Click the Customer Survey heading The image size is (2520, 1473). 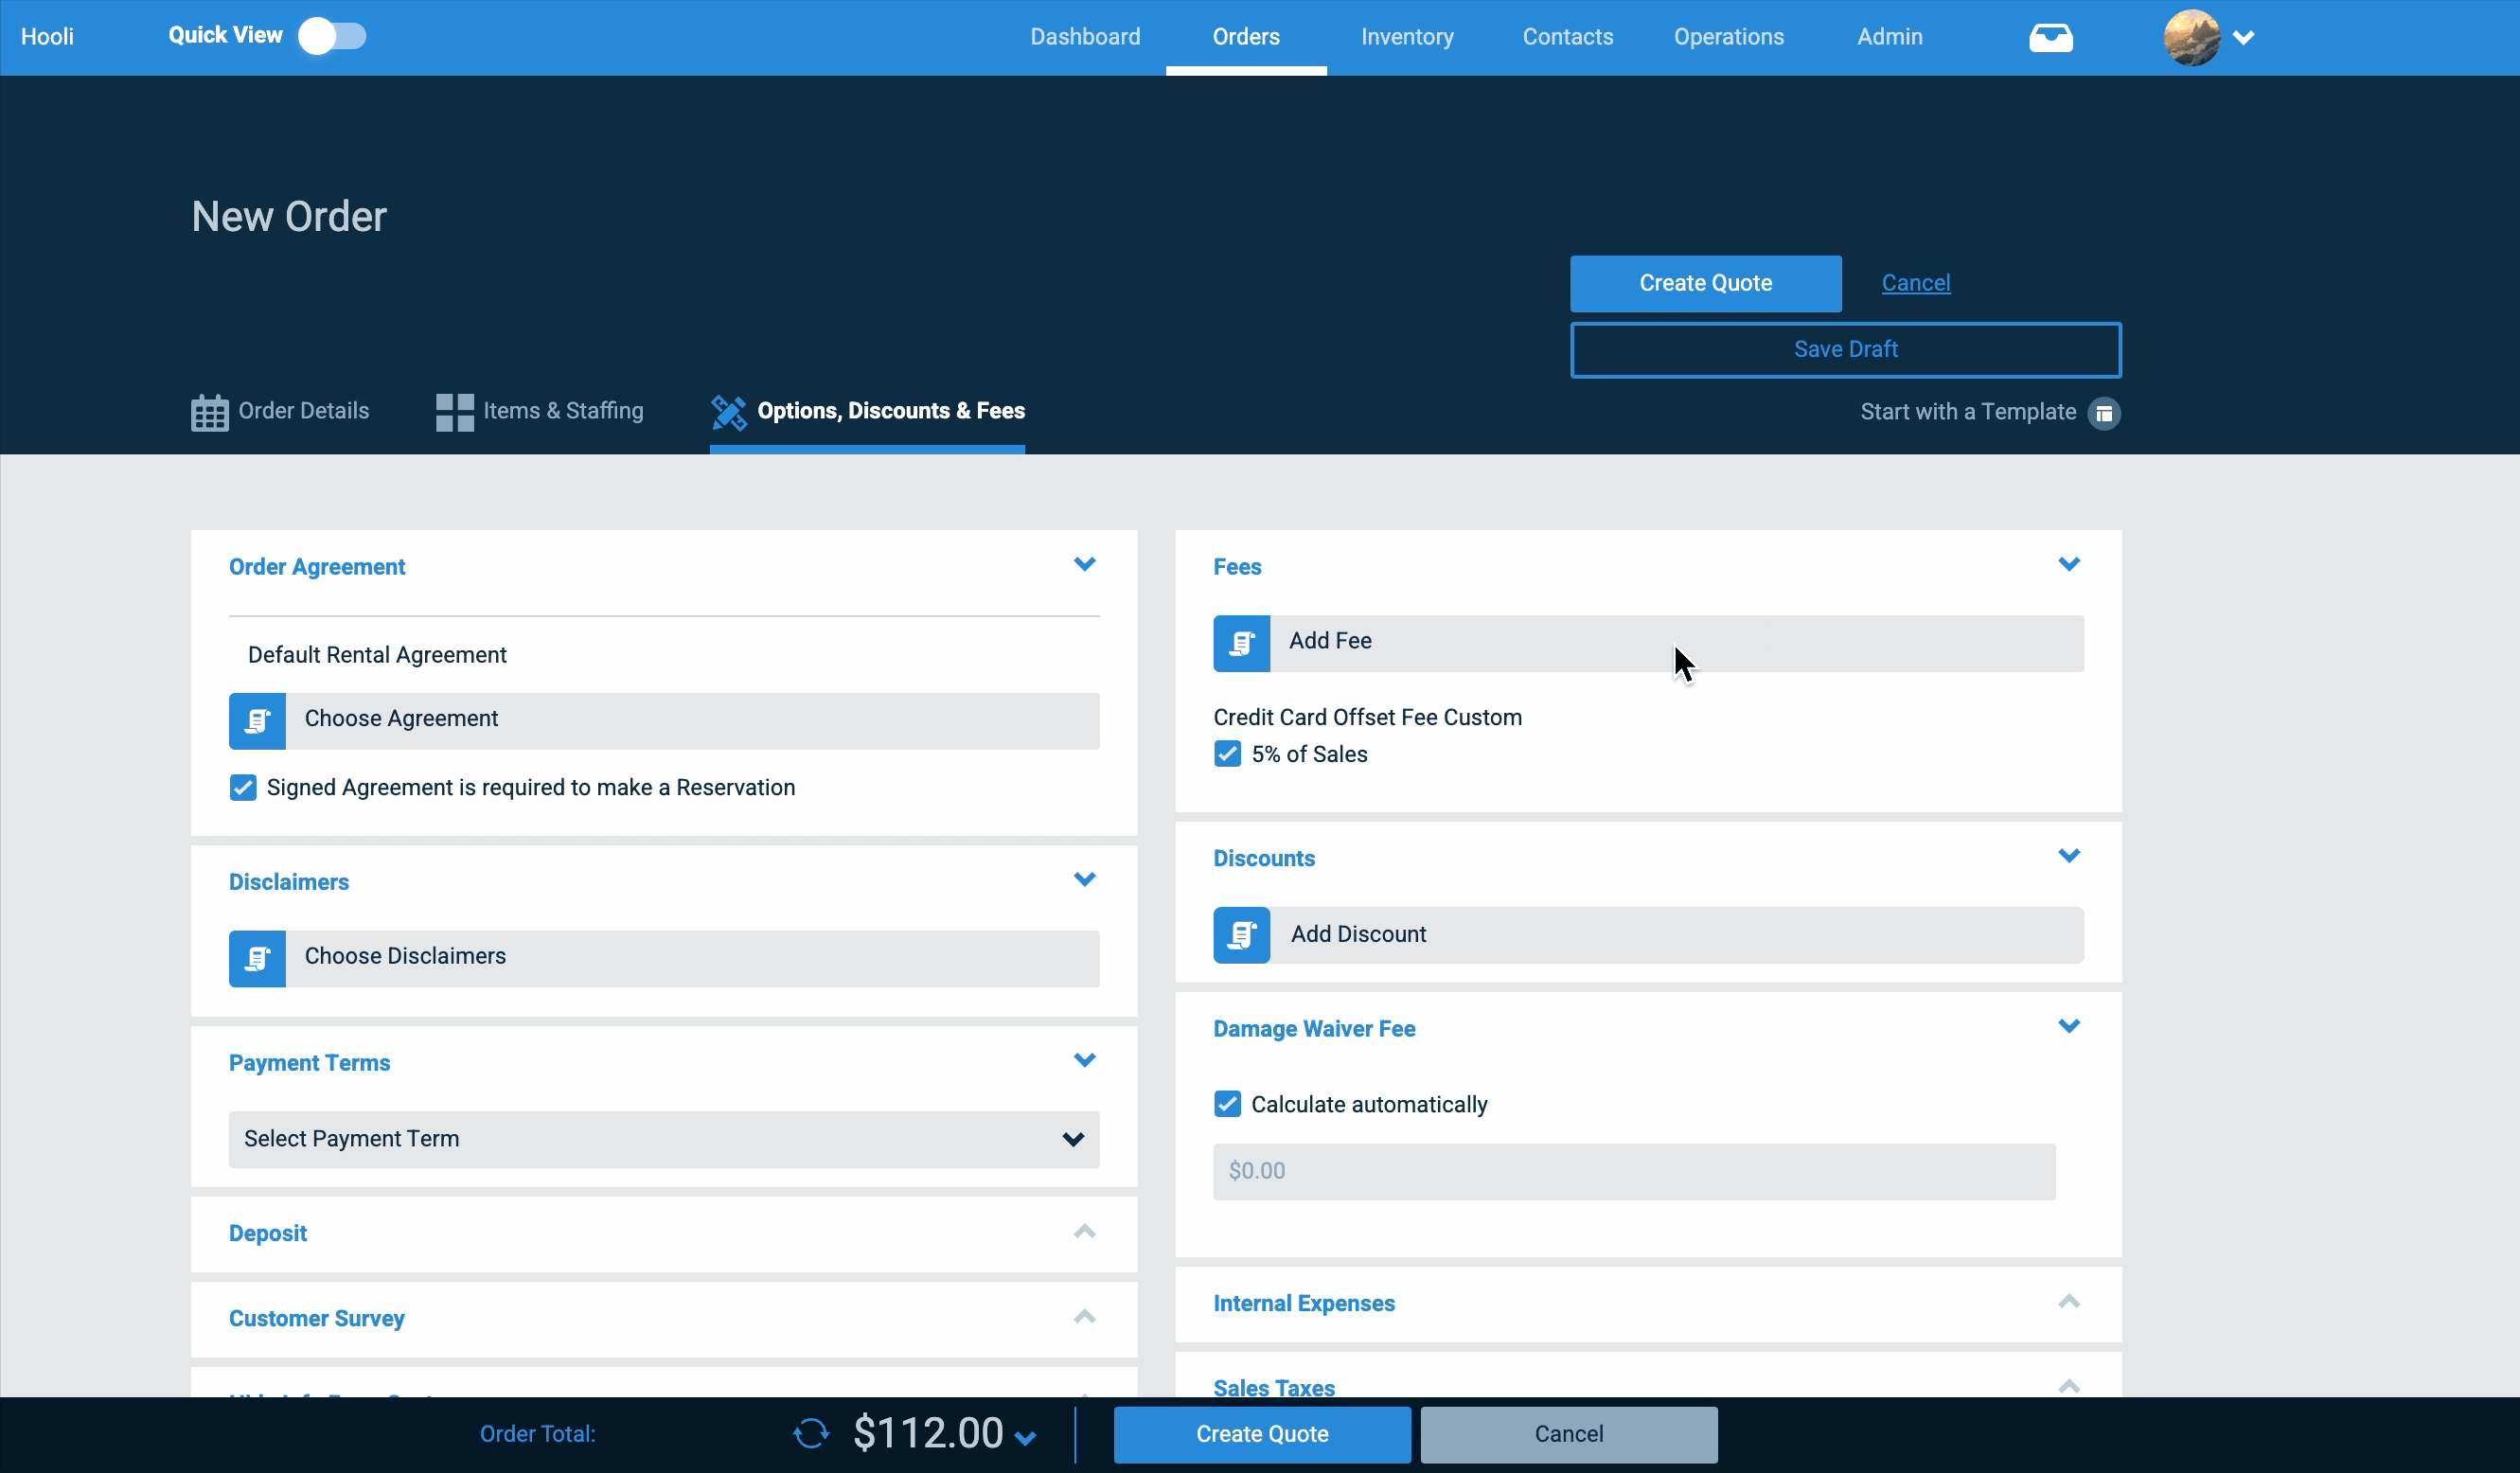pyautogui.click(x=316, y=1319)
